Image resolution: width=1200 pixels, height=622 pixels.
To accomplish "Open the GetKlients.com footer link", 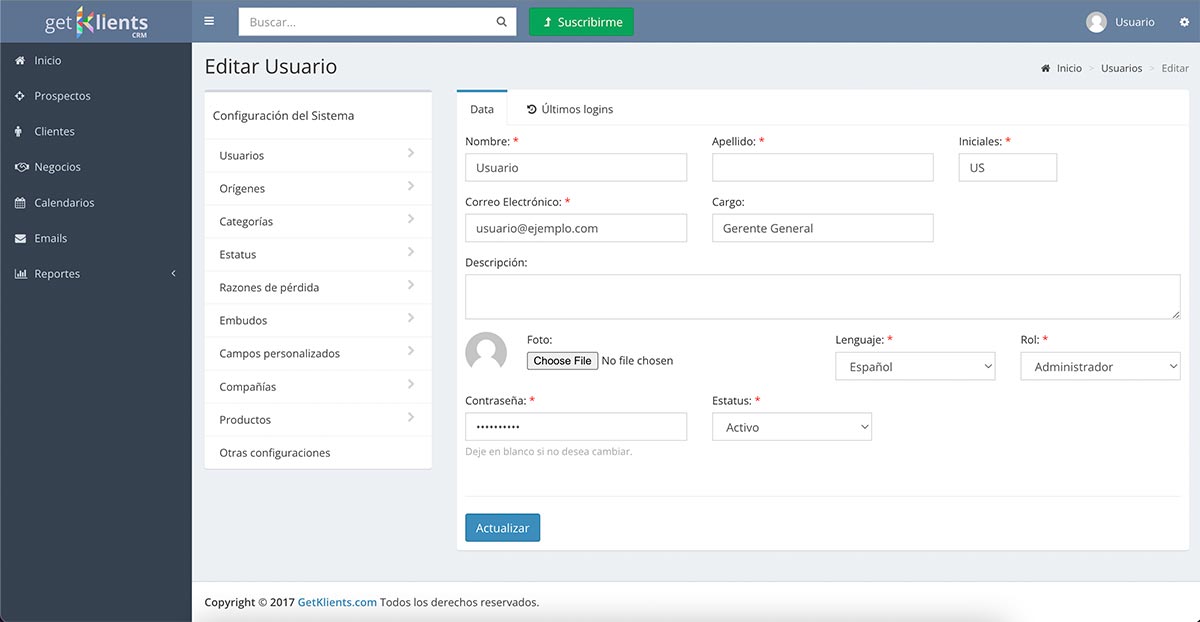I will [x=337, y=602].
